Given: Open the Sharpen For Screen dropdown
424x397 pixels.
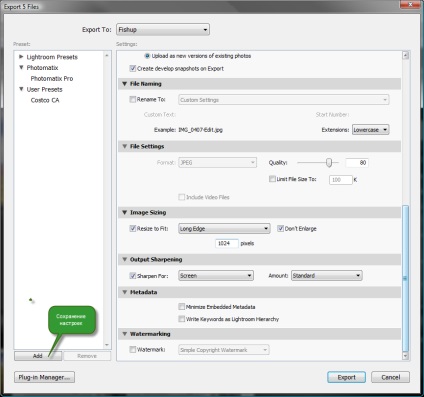Looking at the screenshot, I should [x=216, y=276].
